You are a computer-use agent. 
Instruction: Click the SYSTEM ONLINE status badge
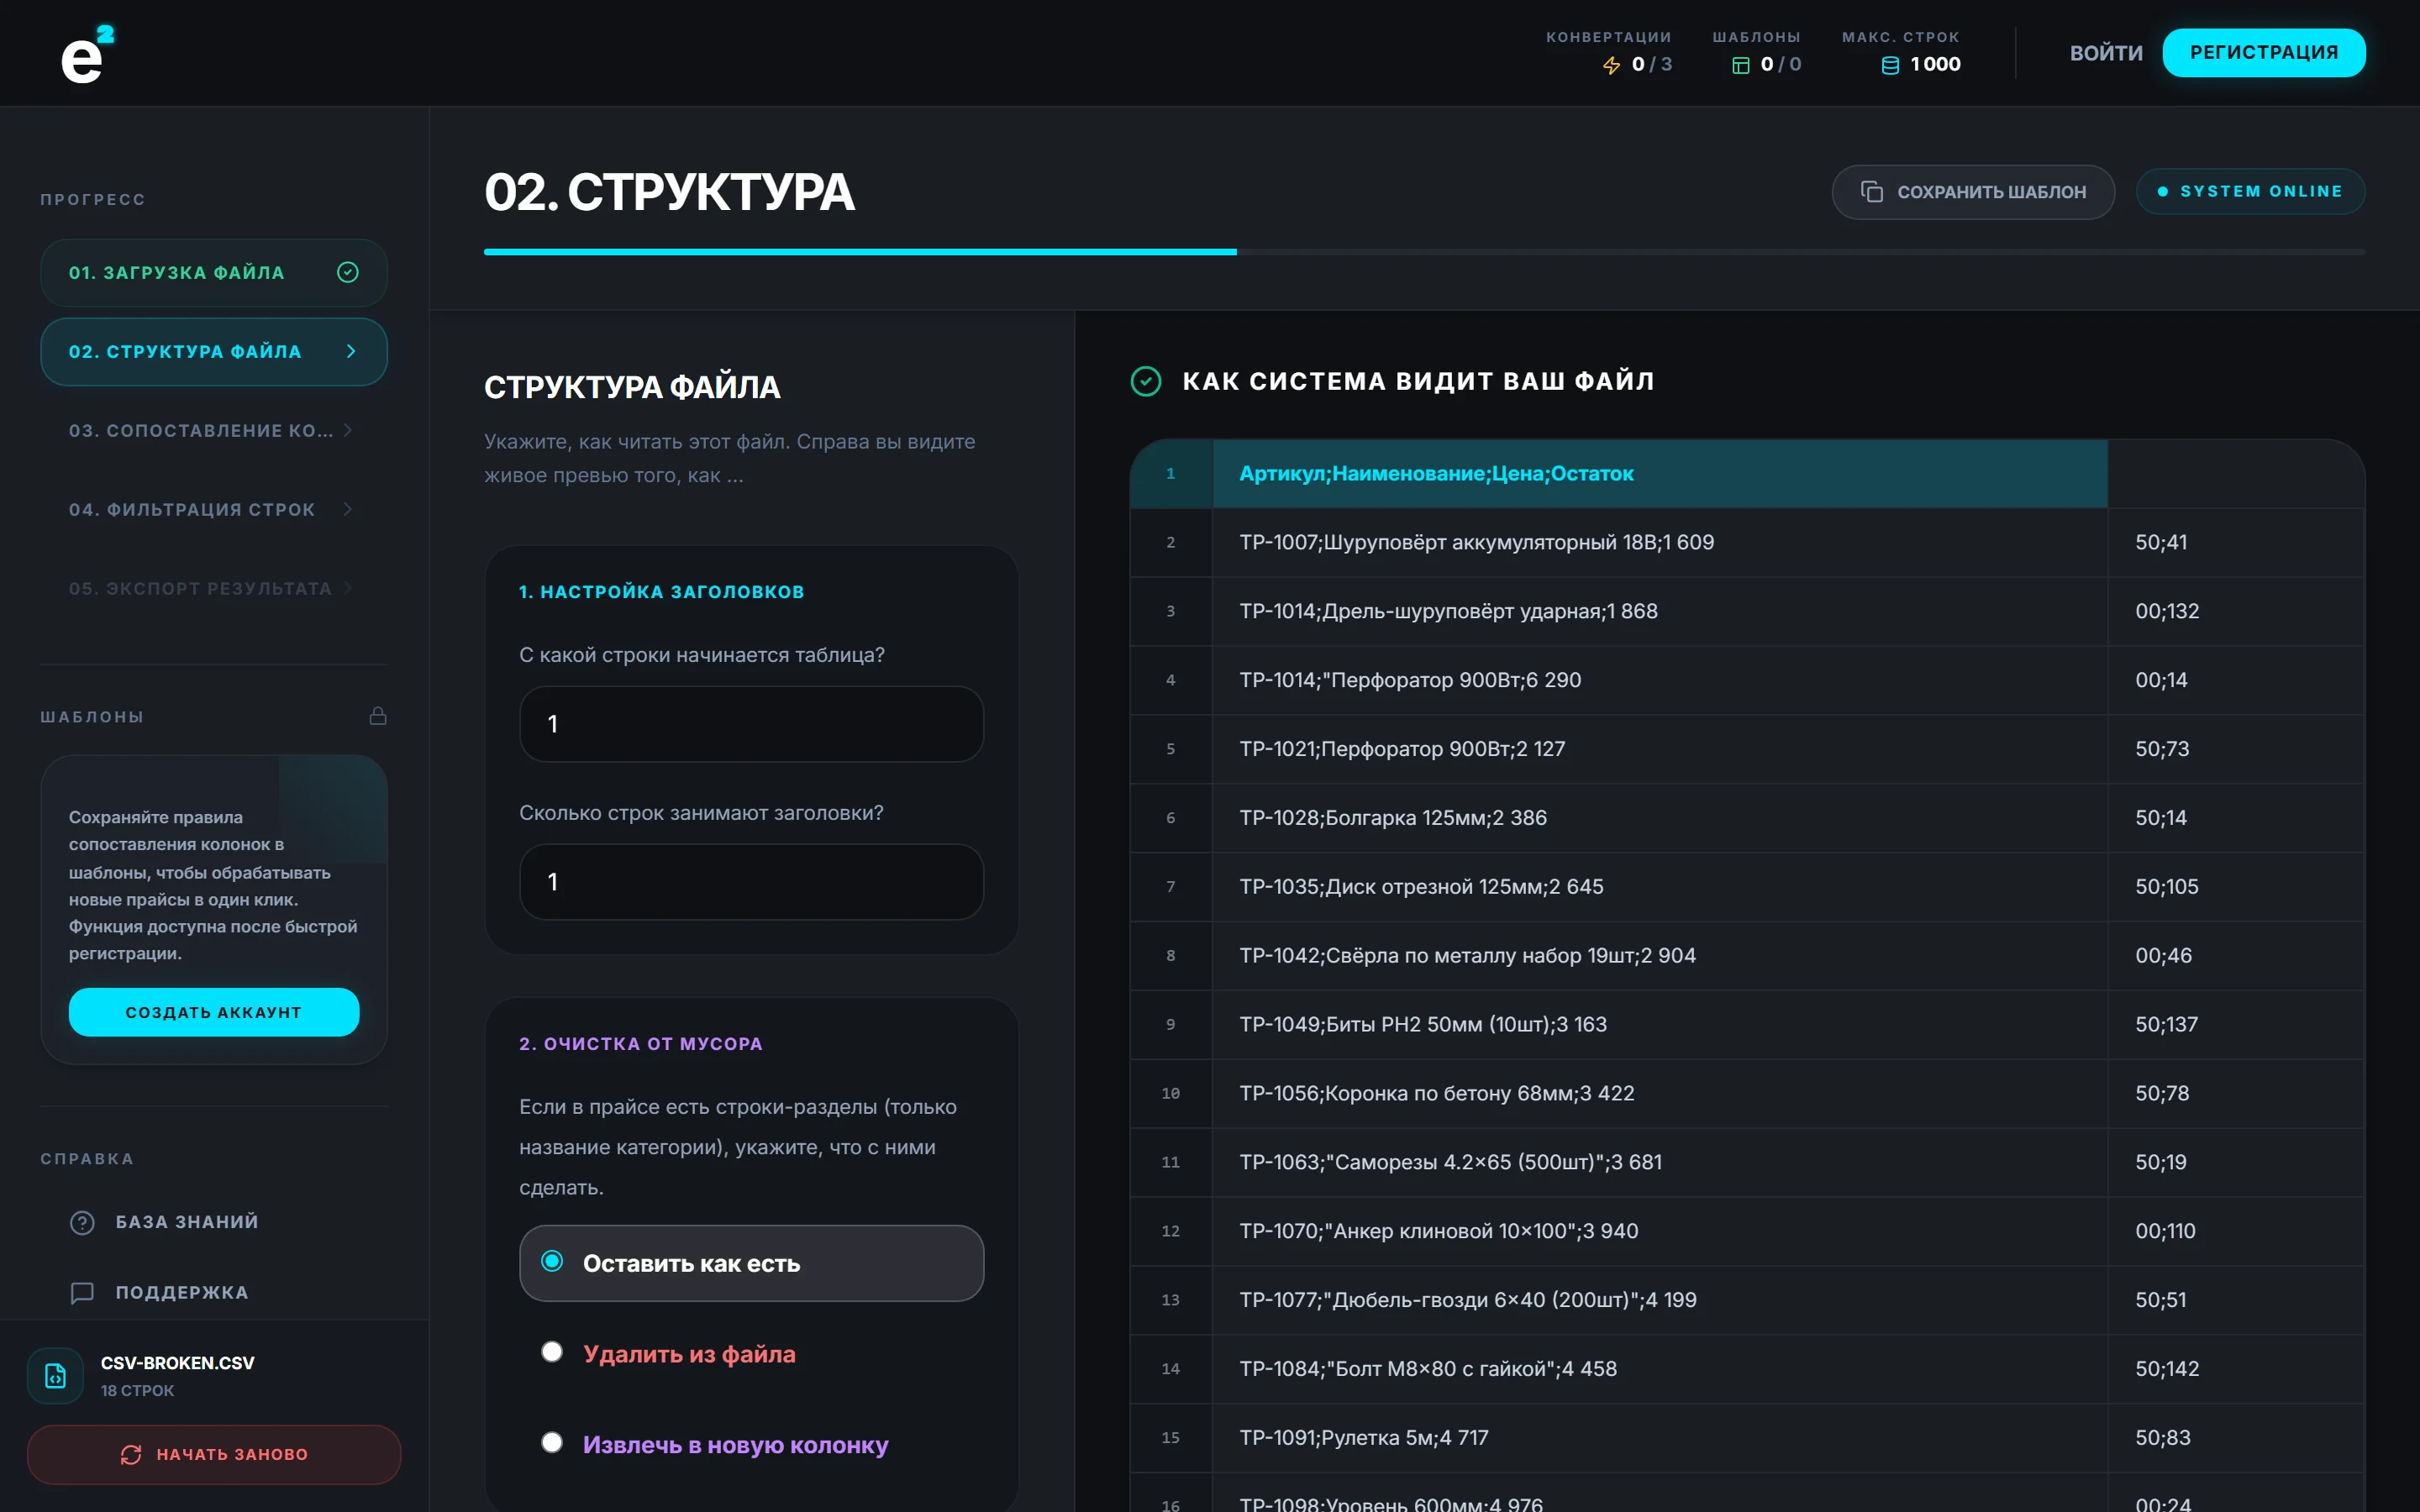pyautogui.click(x=2250, y=191)
